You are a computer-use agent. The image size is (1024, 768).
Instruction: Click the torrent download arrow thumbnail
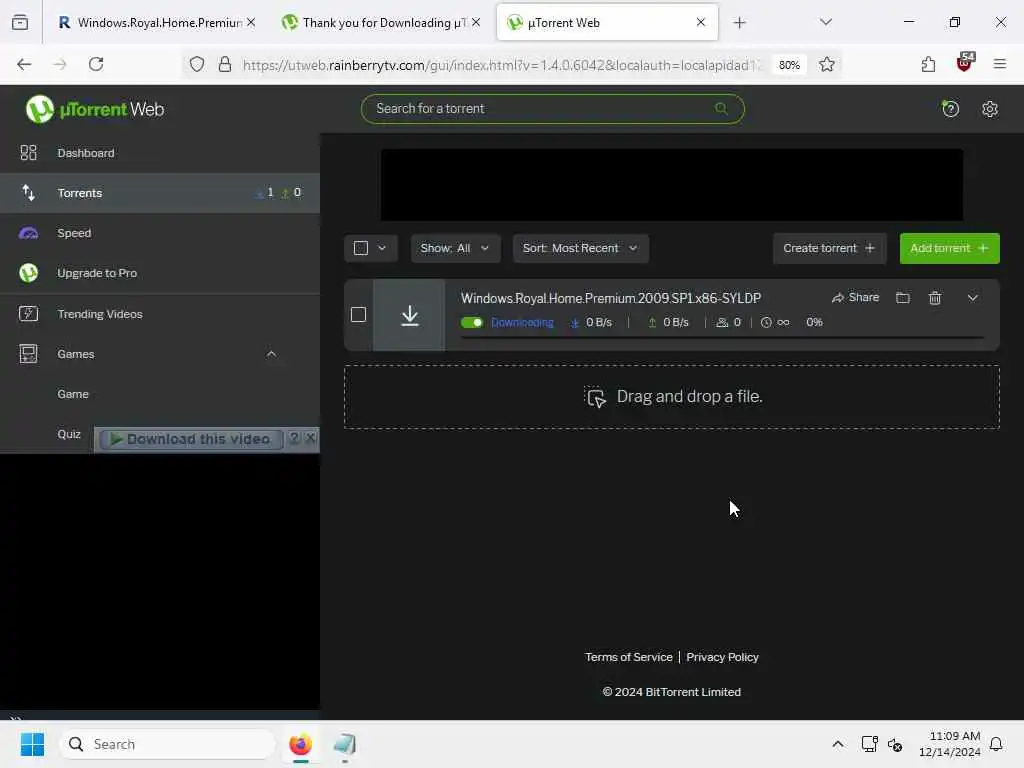(x=409, y=315)
